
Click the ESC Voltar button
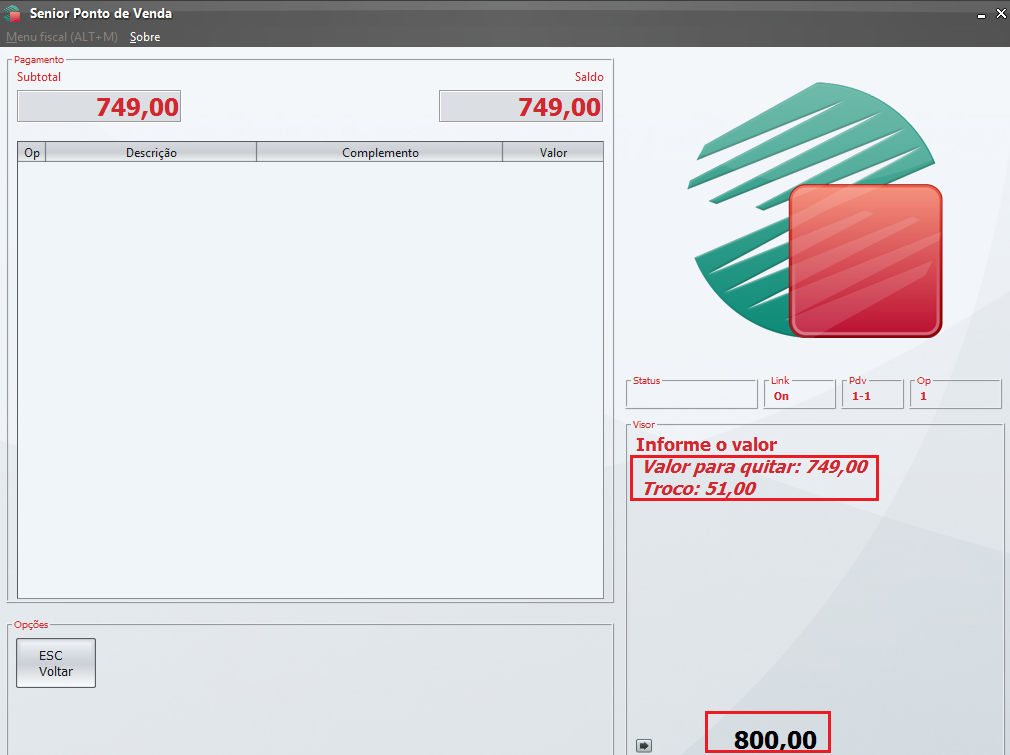point(56,663)
